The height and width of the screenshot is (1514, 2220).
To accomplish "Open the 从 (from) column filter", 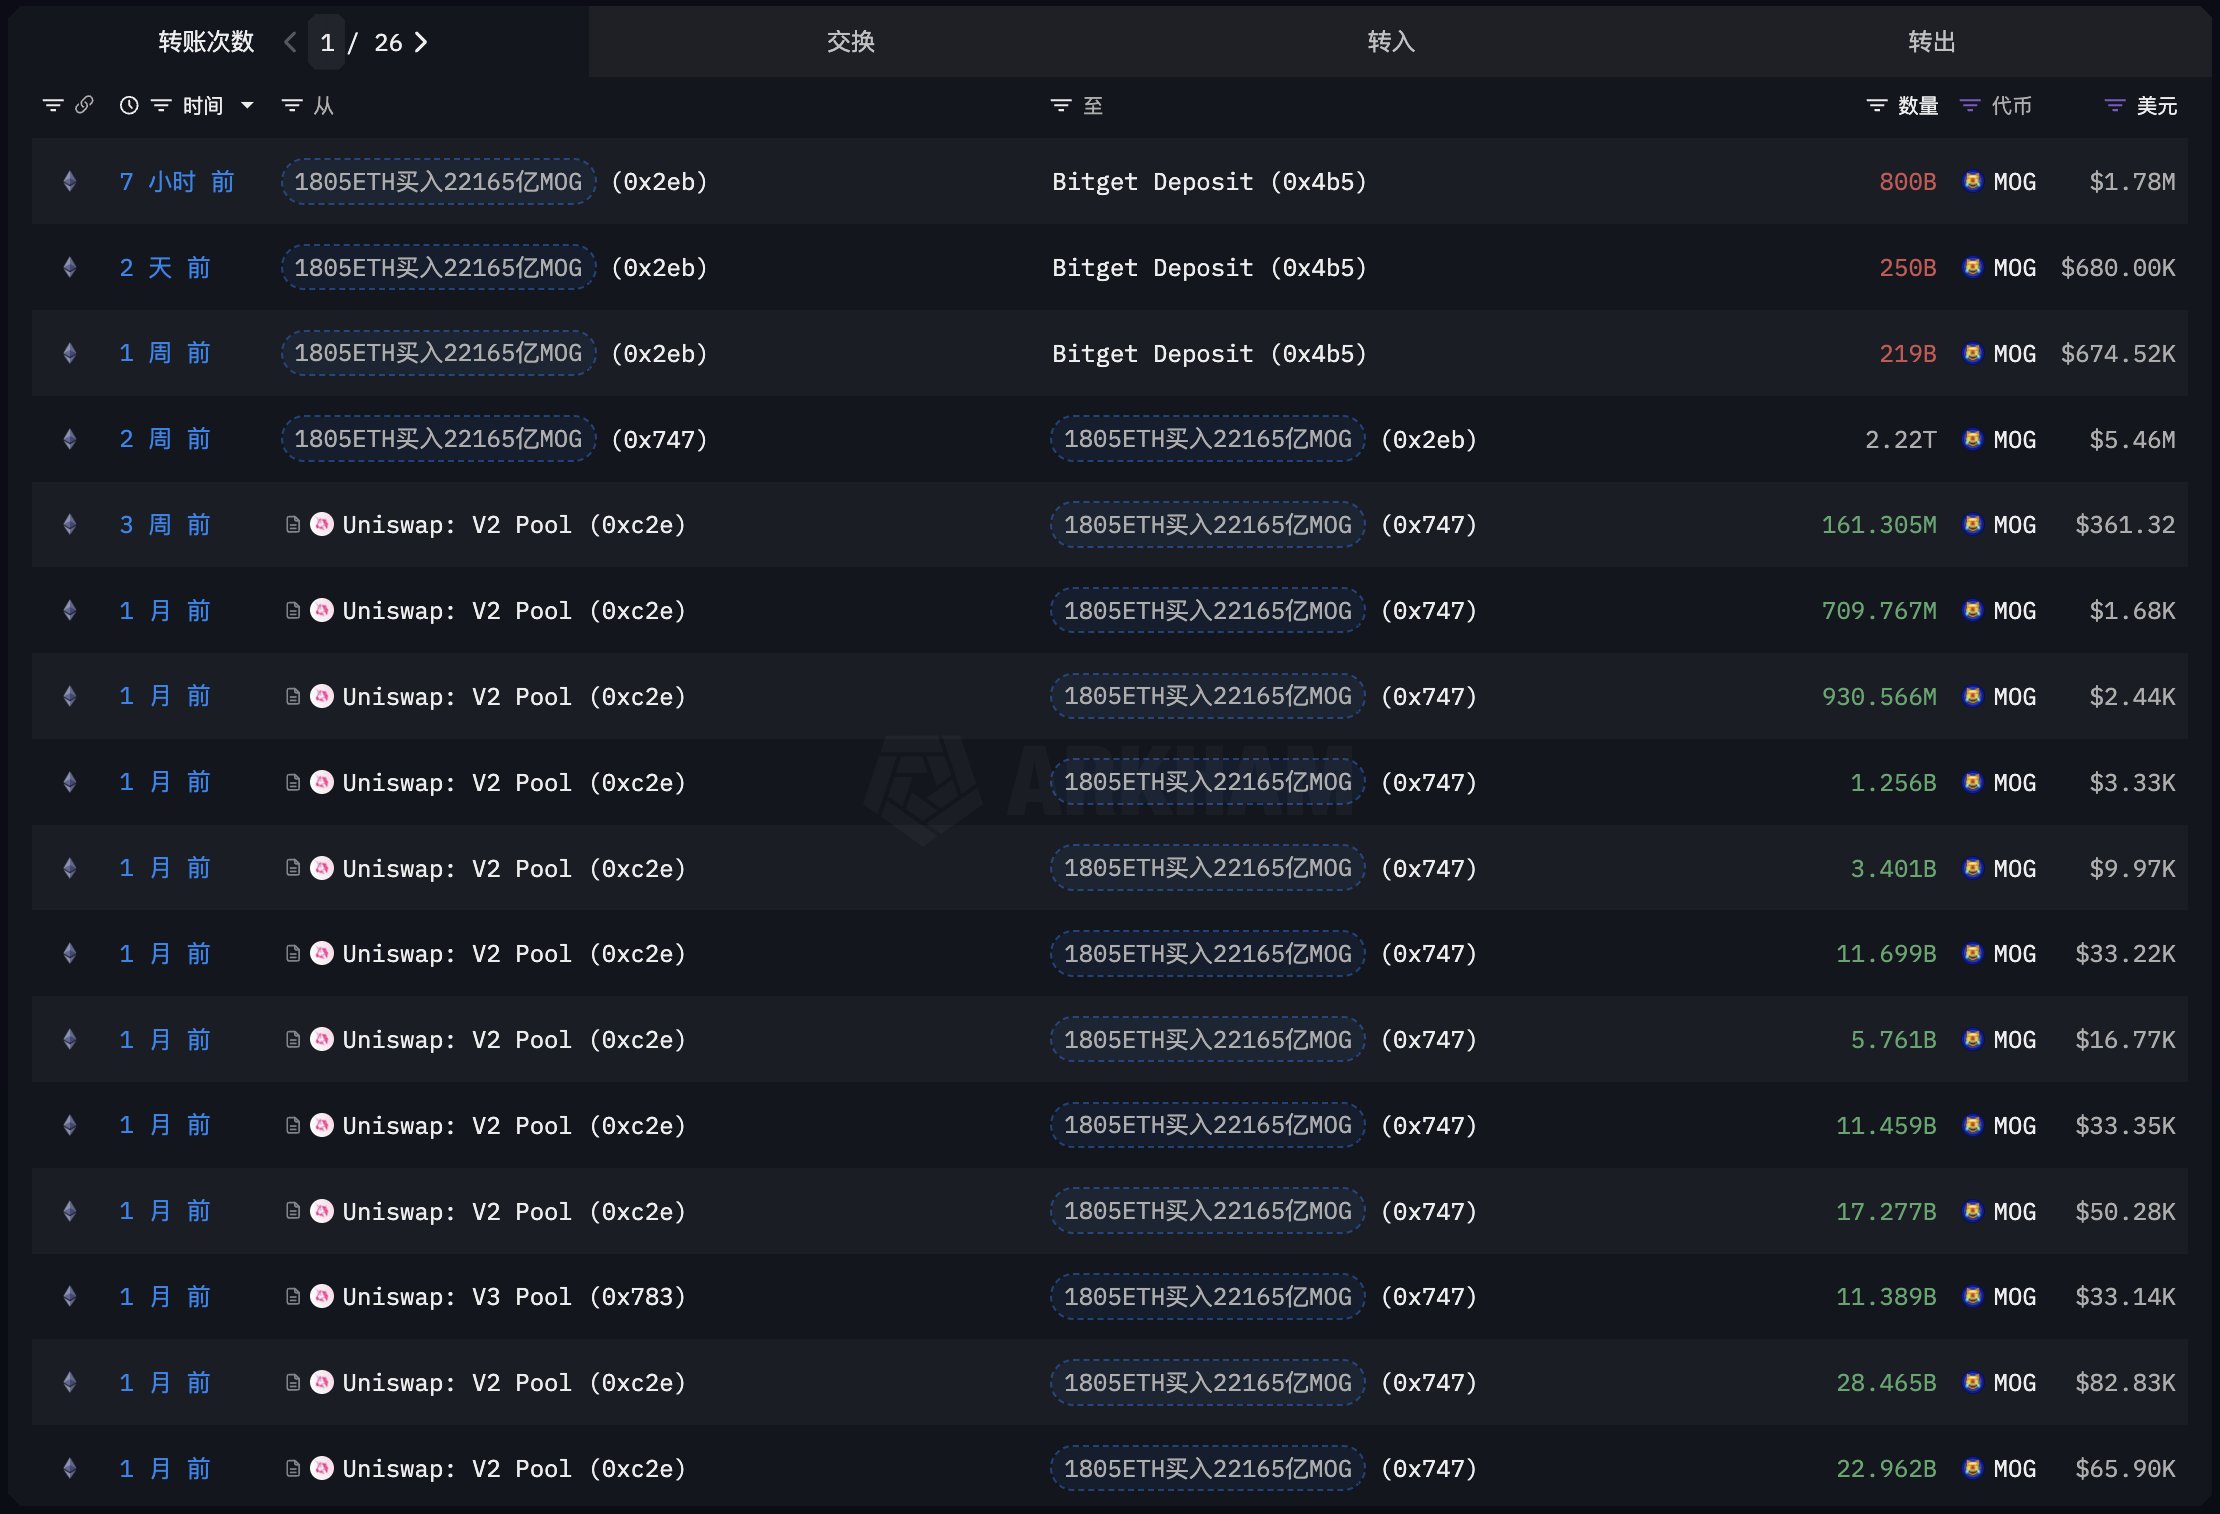I will tap(292, 105).
